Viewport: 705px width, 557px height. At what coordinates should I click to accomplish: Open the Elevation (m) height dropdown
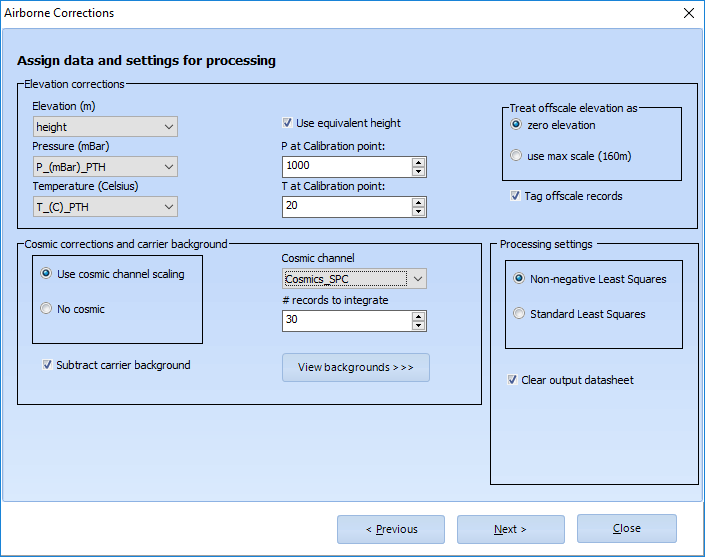point(105,127)
